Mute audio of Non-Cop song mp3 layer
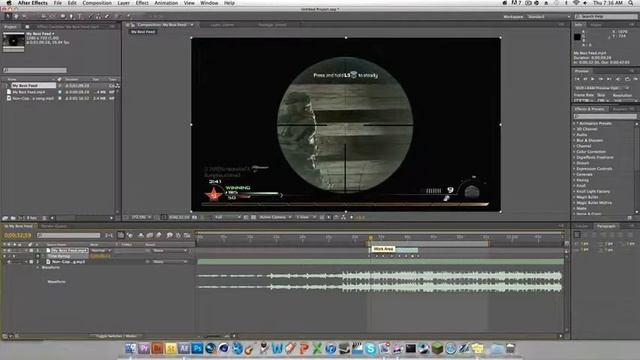This screenshot has height=360, width=640. pos(9,262)
